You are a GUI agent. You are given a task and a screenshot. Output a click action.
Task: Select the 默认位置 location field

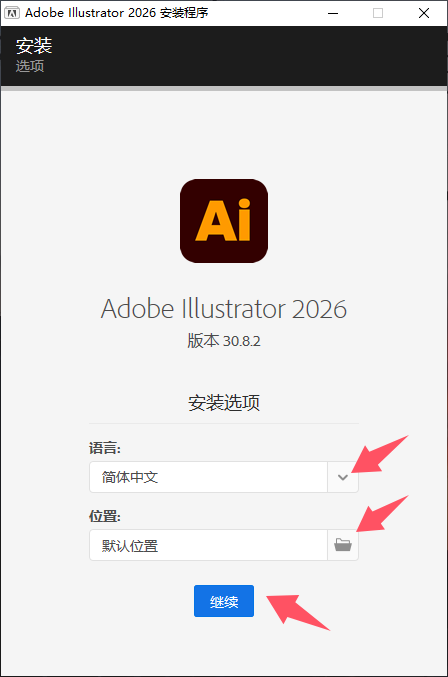[208, 545]
